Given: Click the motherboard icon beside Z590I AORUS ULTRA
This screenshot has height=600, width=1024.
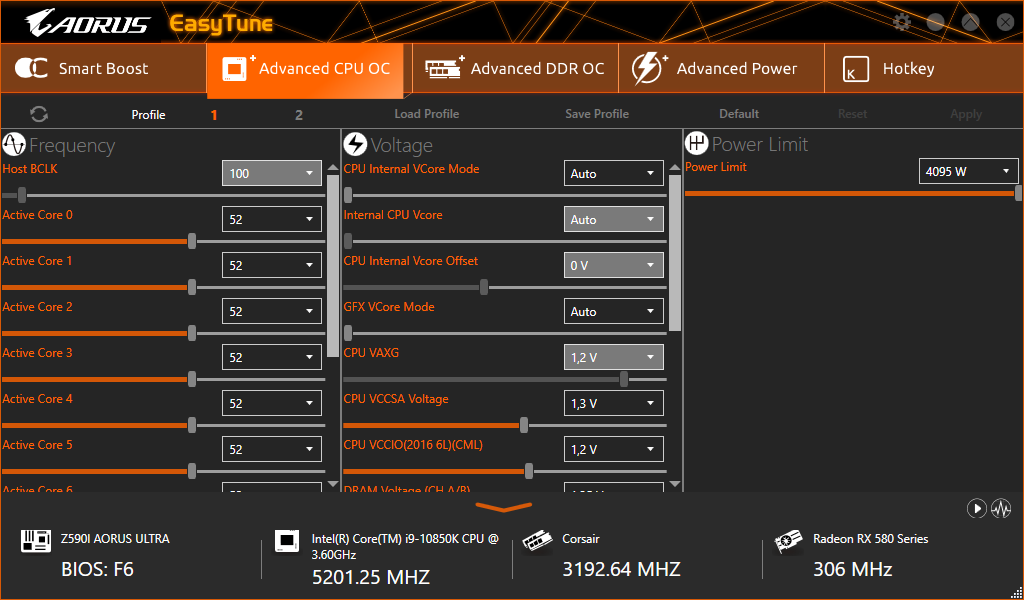Looking at the screenshot, I should [36, 541].
